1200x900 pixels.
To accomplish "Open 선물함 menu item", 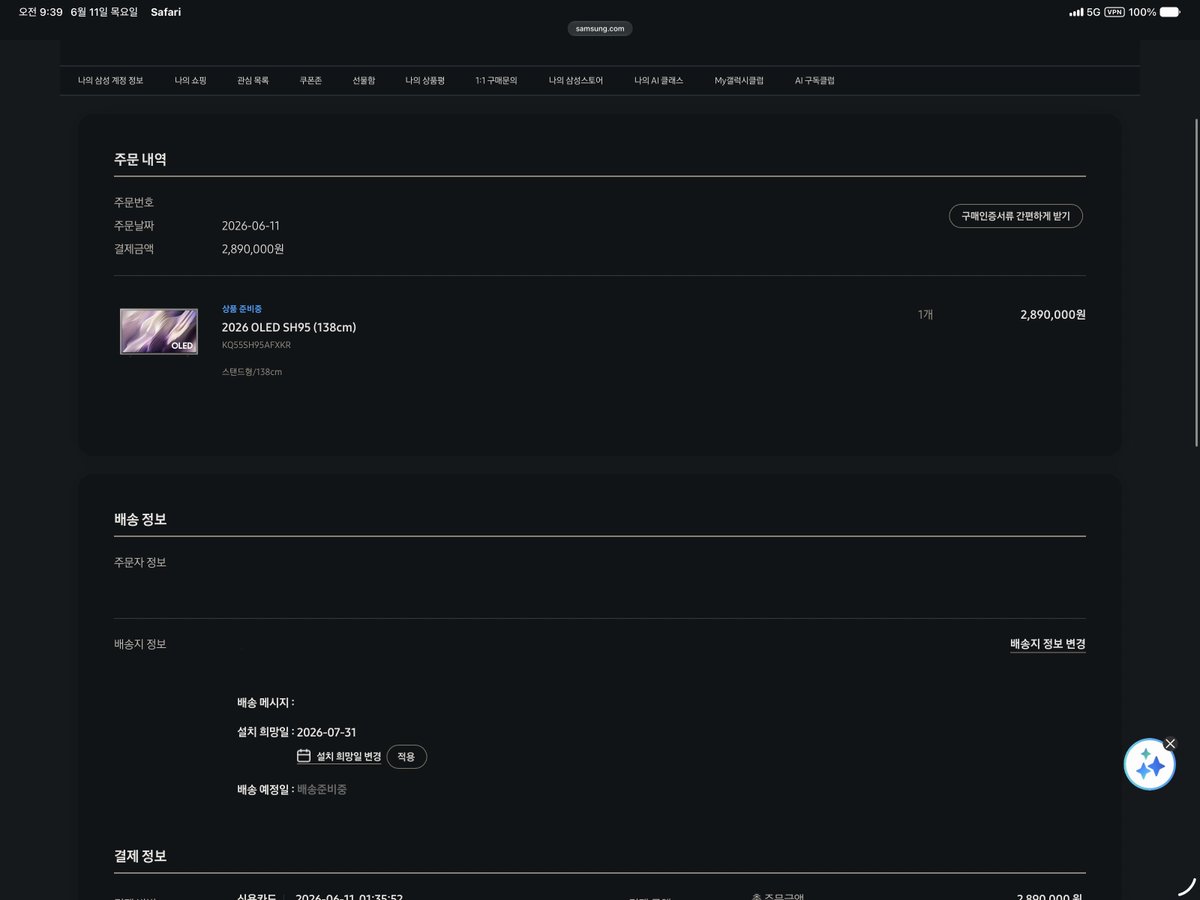I will tap(364, 80).
